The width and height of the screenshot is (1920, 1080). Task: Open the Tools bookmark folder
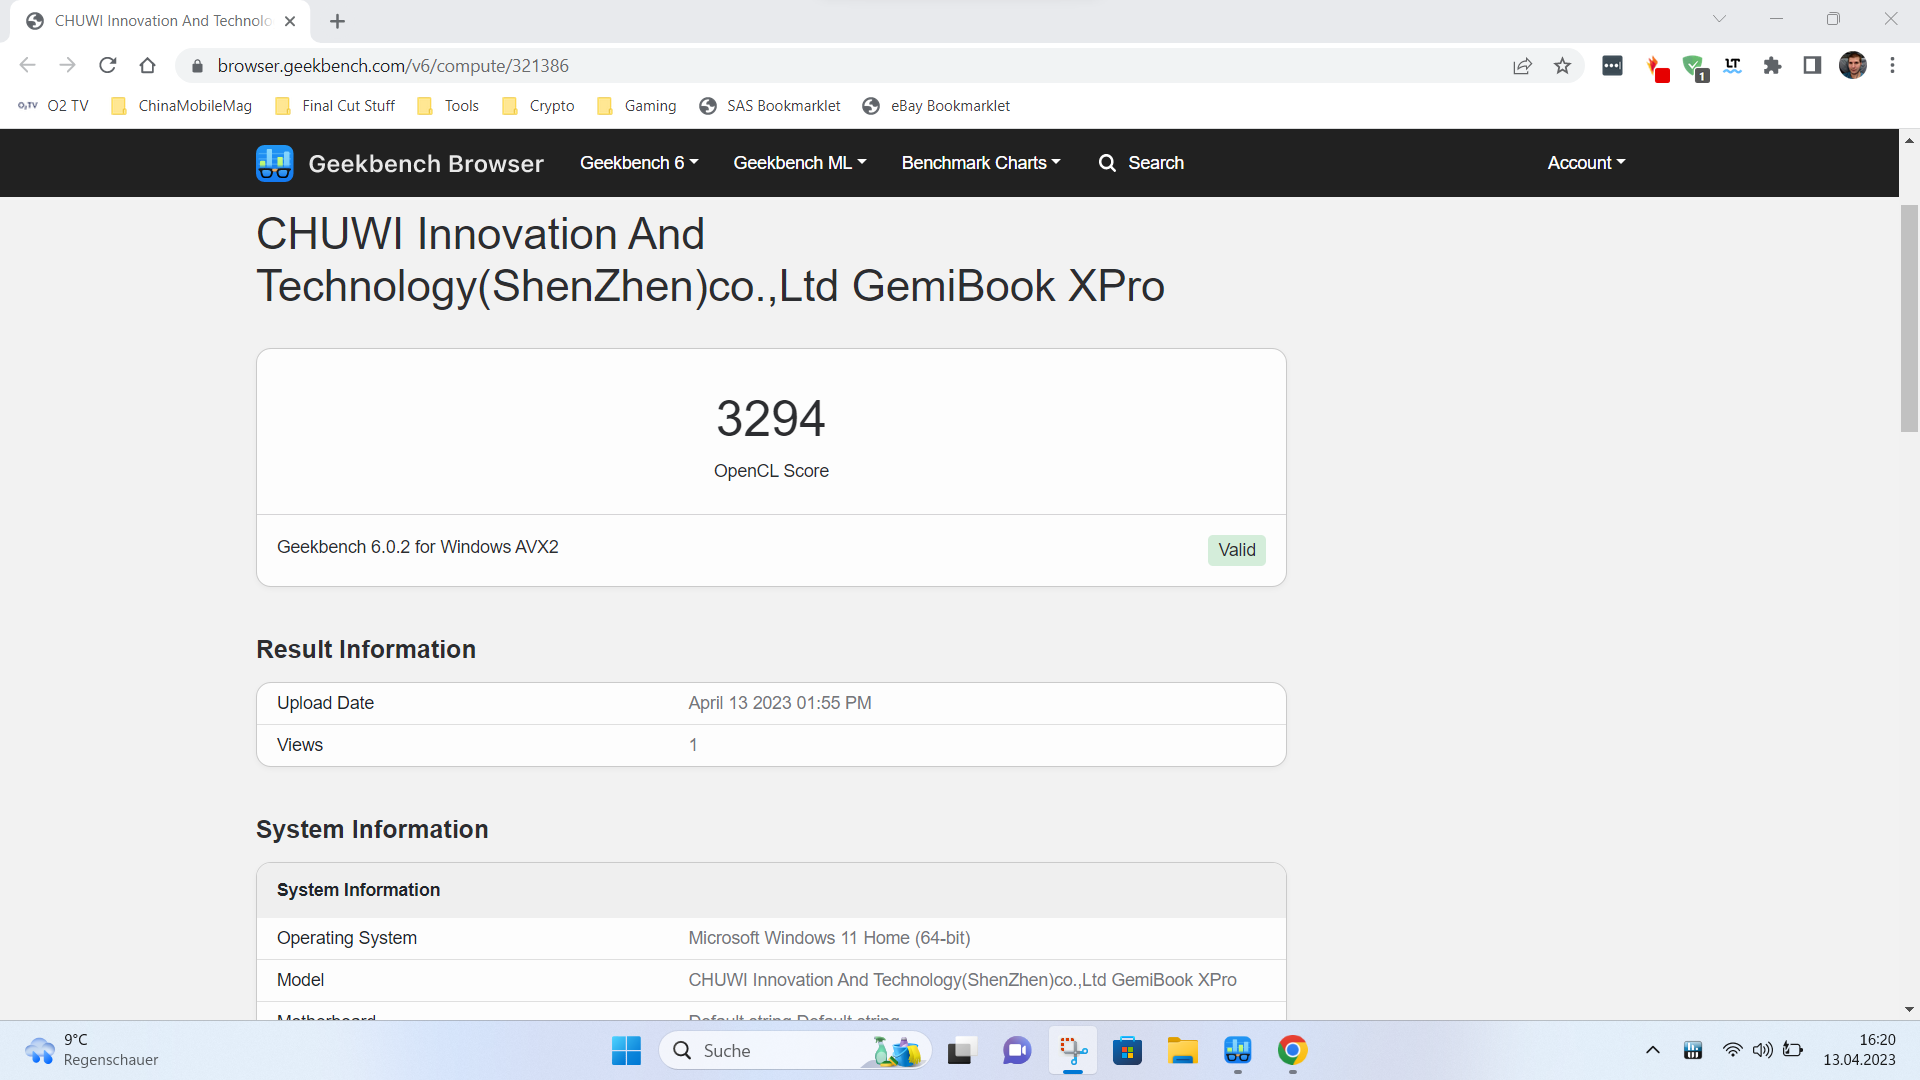tap(448, 106)
